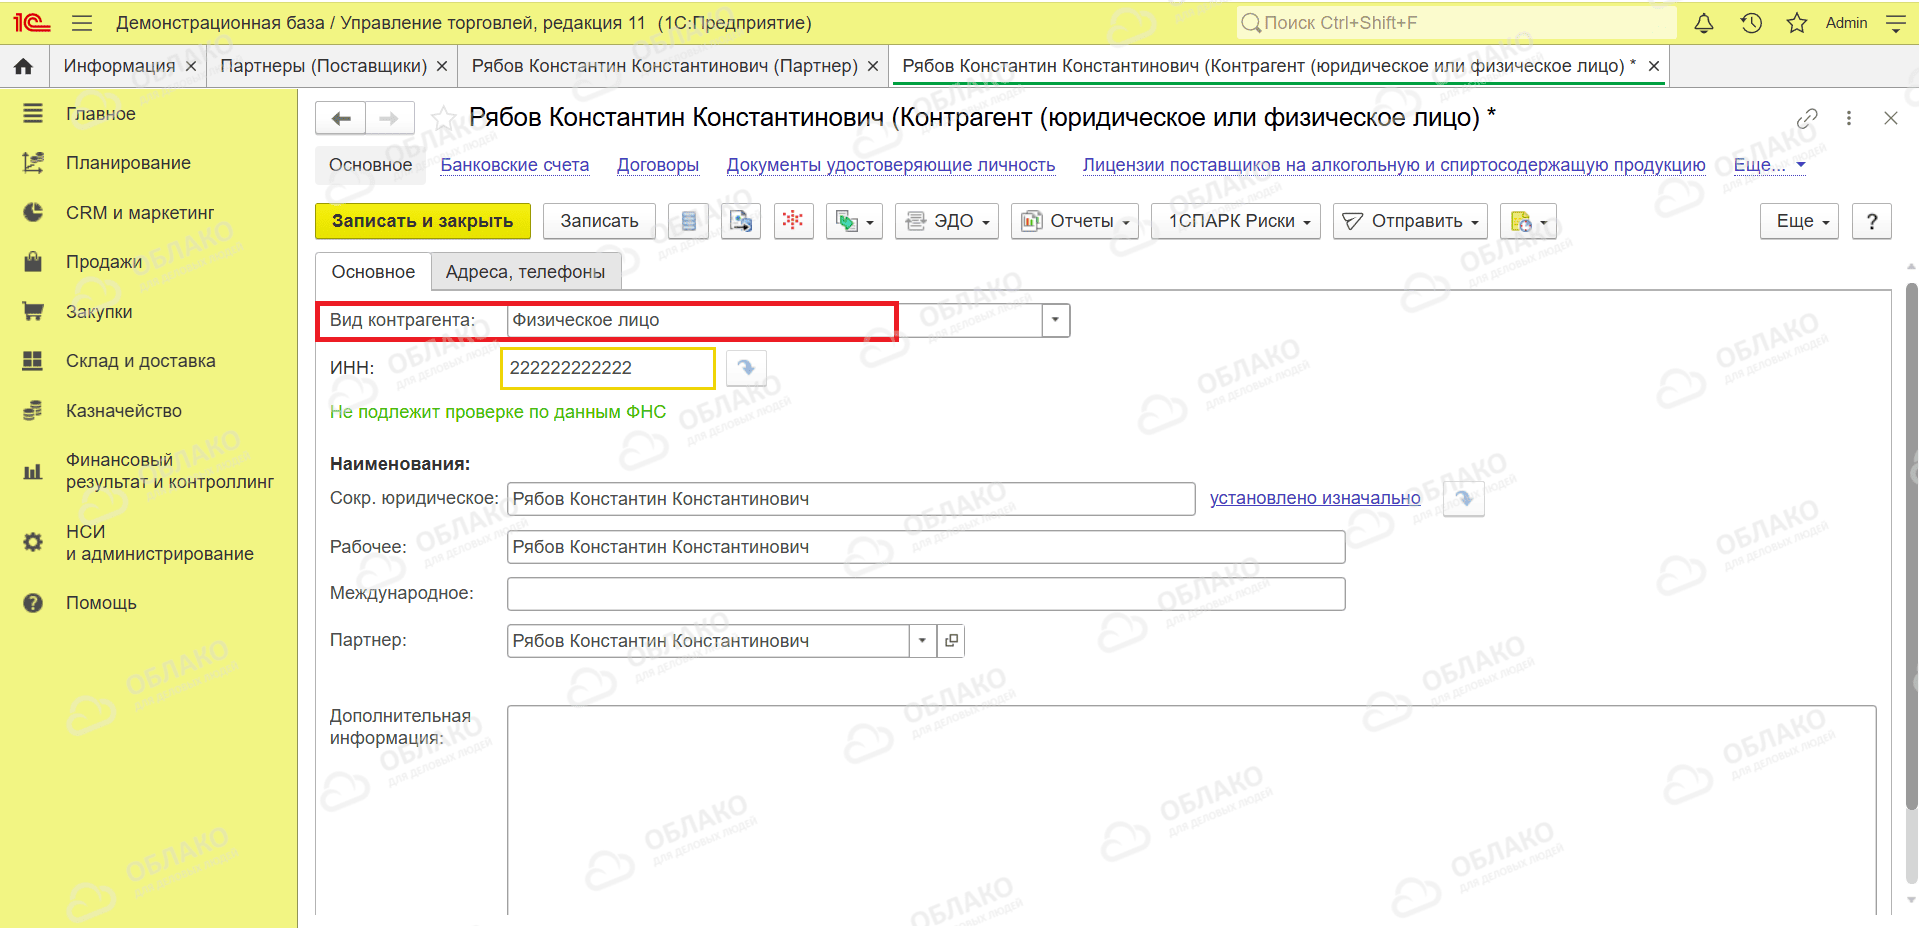Open the Закупки section
The height and width of the screenshot is (928, 1919).
(x=99, y=312)
